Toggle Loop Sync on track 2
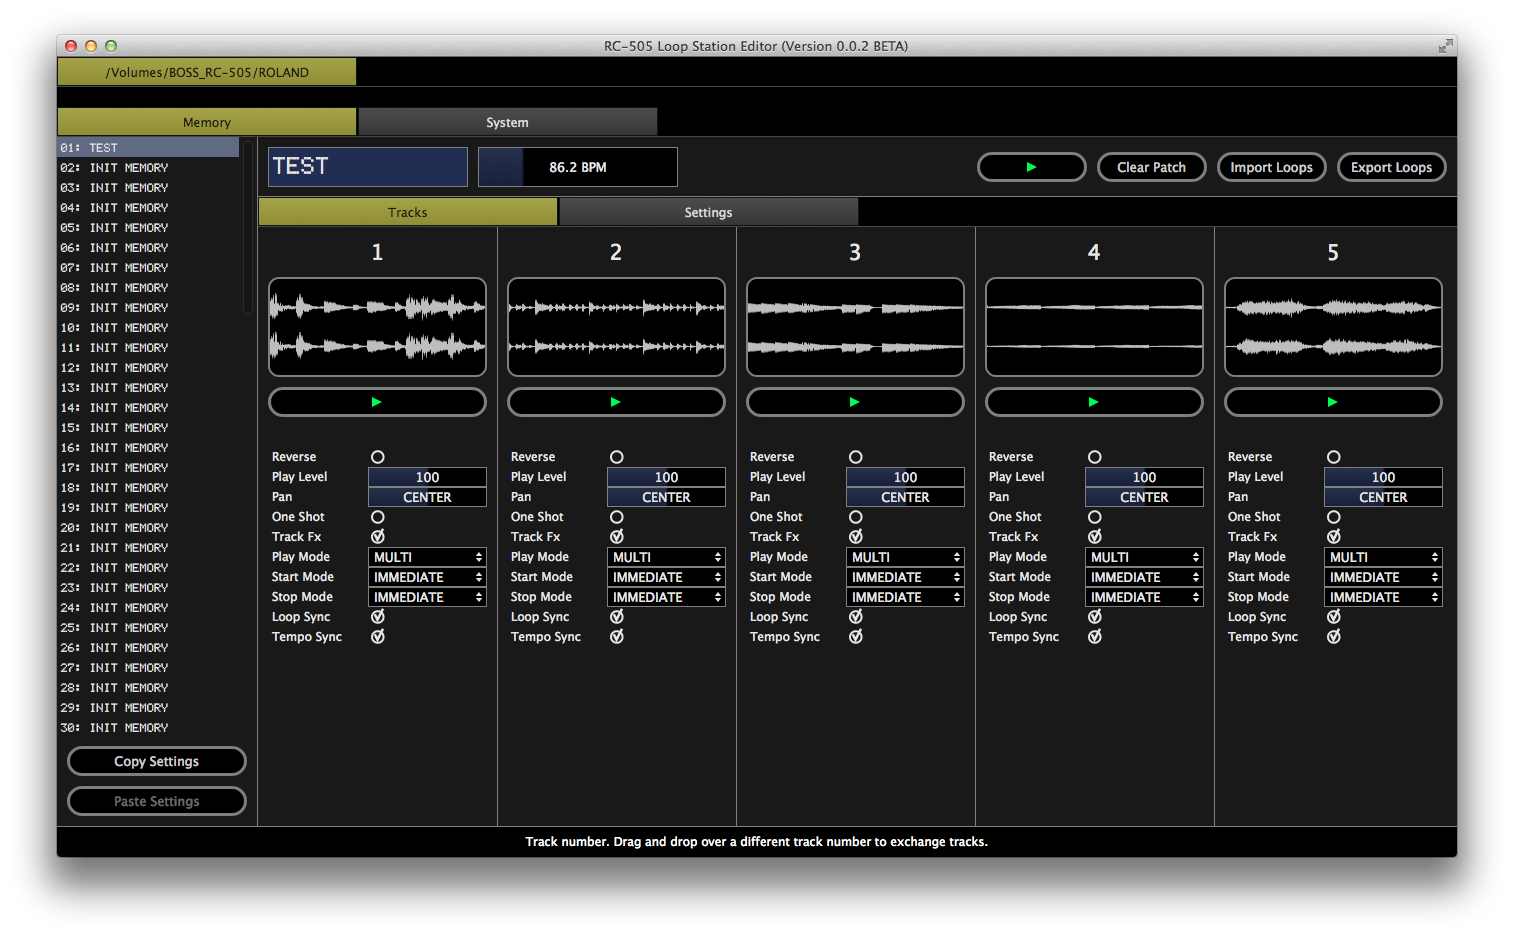The width and height of the screenshot is (1514, 936). click(617, 617)
